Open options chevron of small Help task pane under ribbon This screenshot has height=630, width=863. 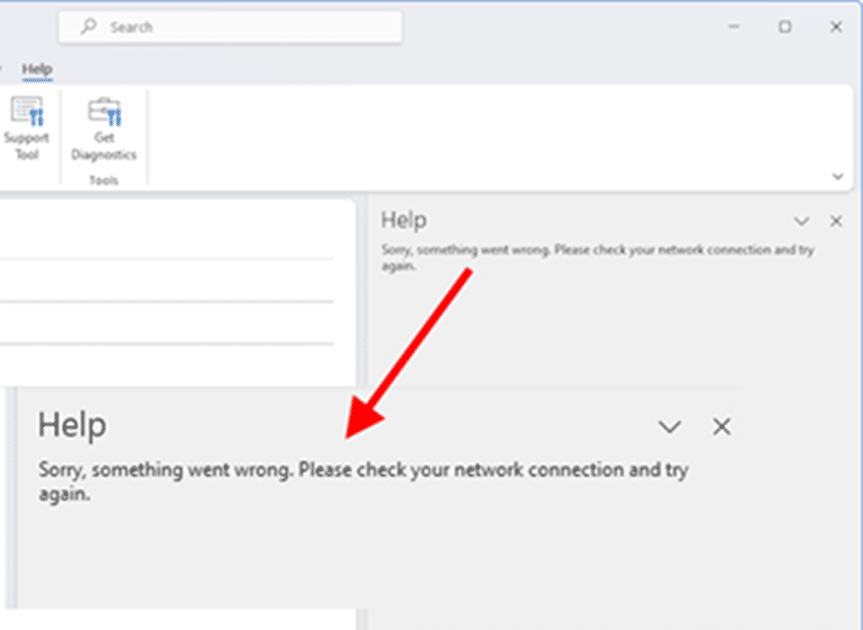pyautogui.click(x=801, y=221)
